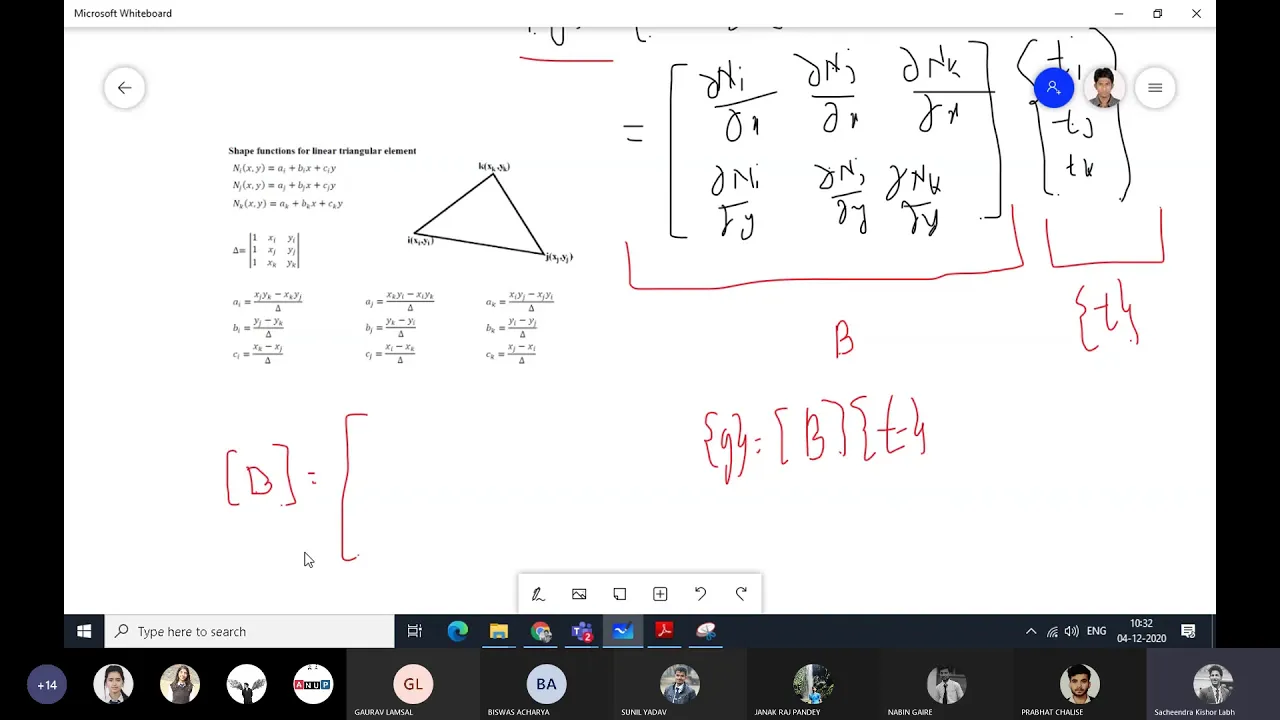The height and width of the screenshot is (720, 1280).
Task: Open Google Chrome from the taskbar
Action: (541, 631)
